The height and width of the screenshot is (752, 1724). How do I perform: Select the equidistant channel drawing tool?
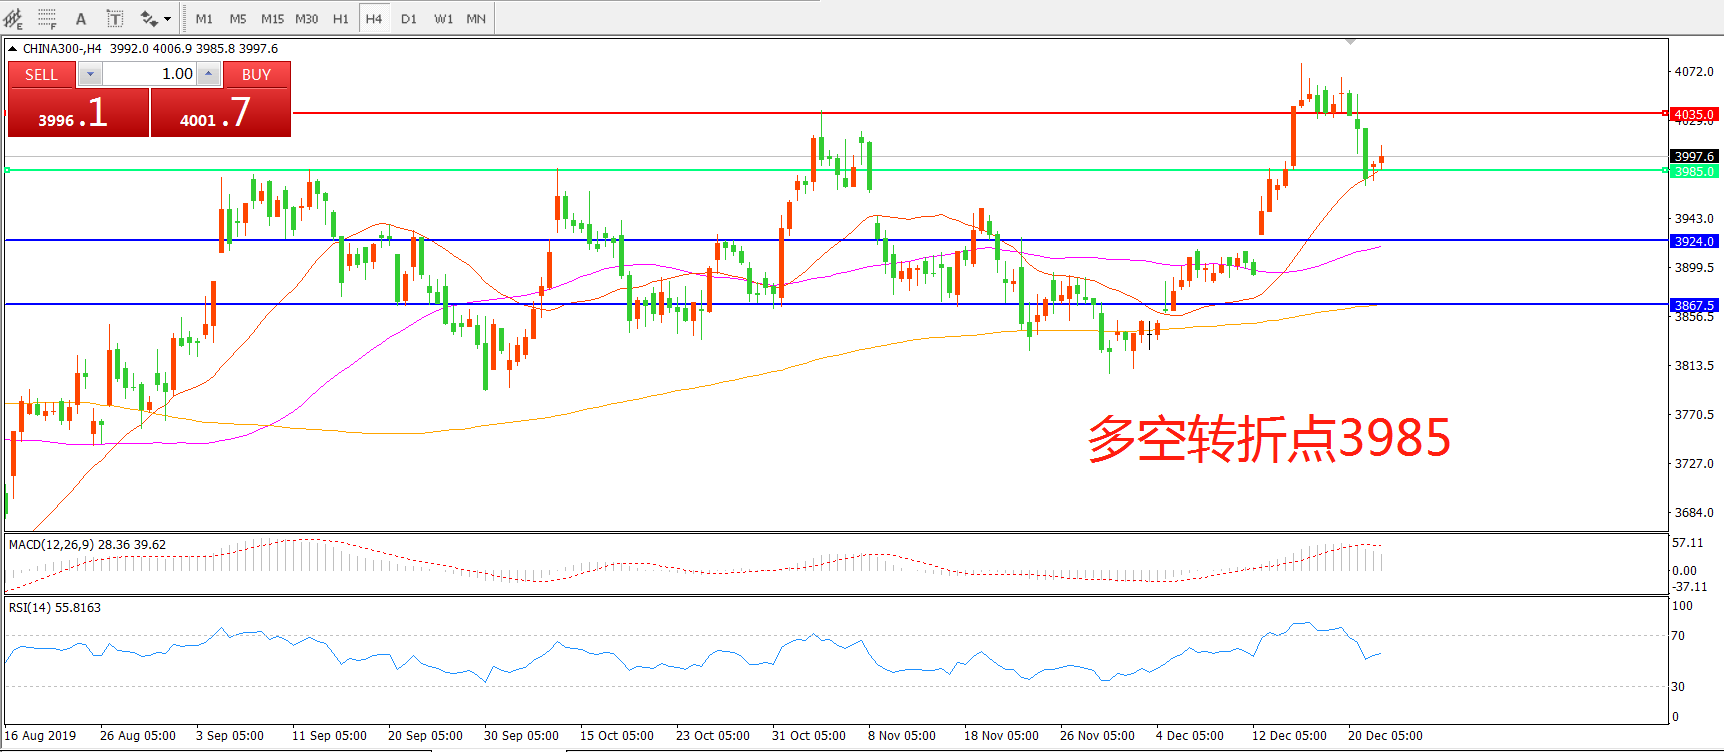13,18
